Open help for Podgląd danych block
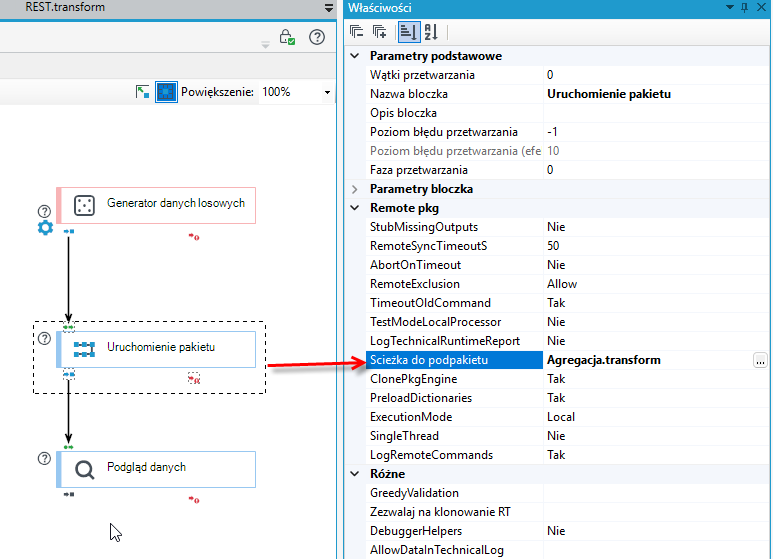This screenshot has width=773, height=559. pos(44,458)
